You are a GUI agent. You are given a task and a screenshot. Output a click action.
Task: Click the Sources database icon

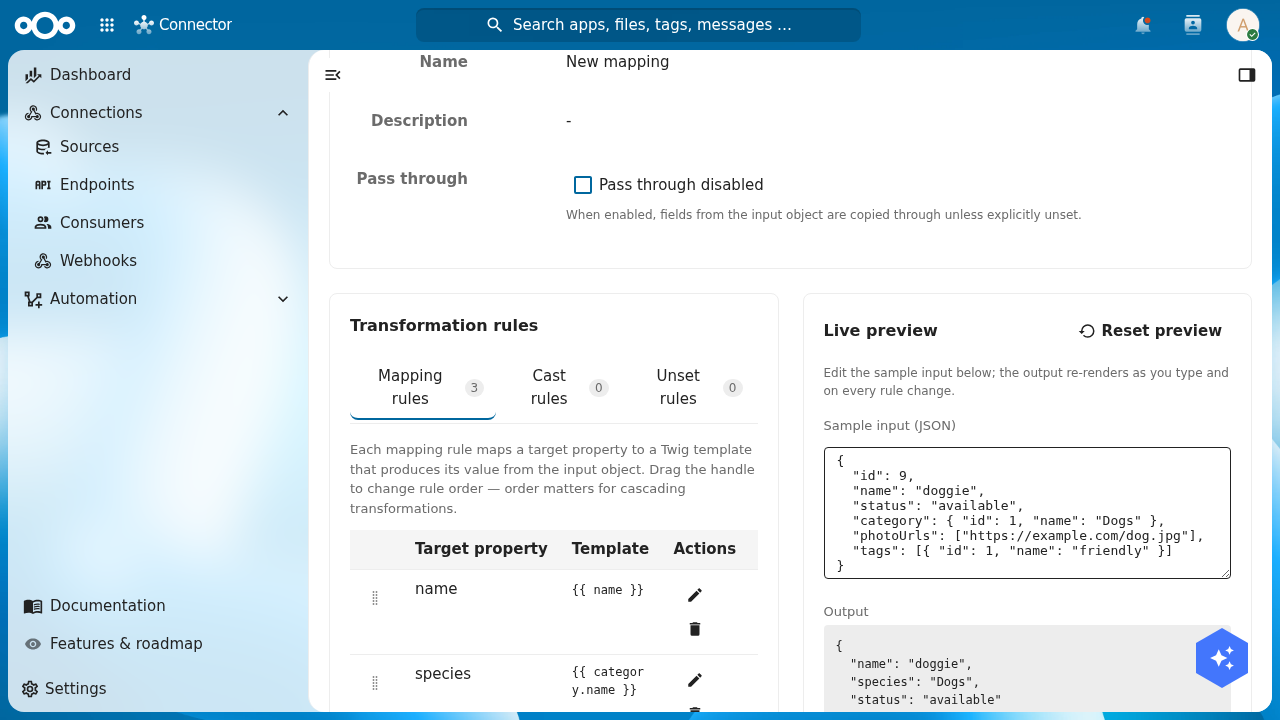pos(43,147)
